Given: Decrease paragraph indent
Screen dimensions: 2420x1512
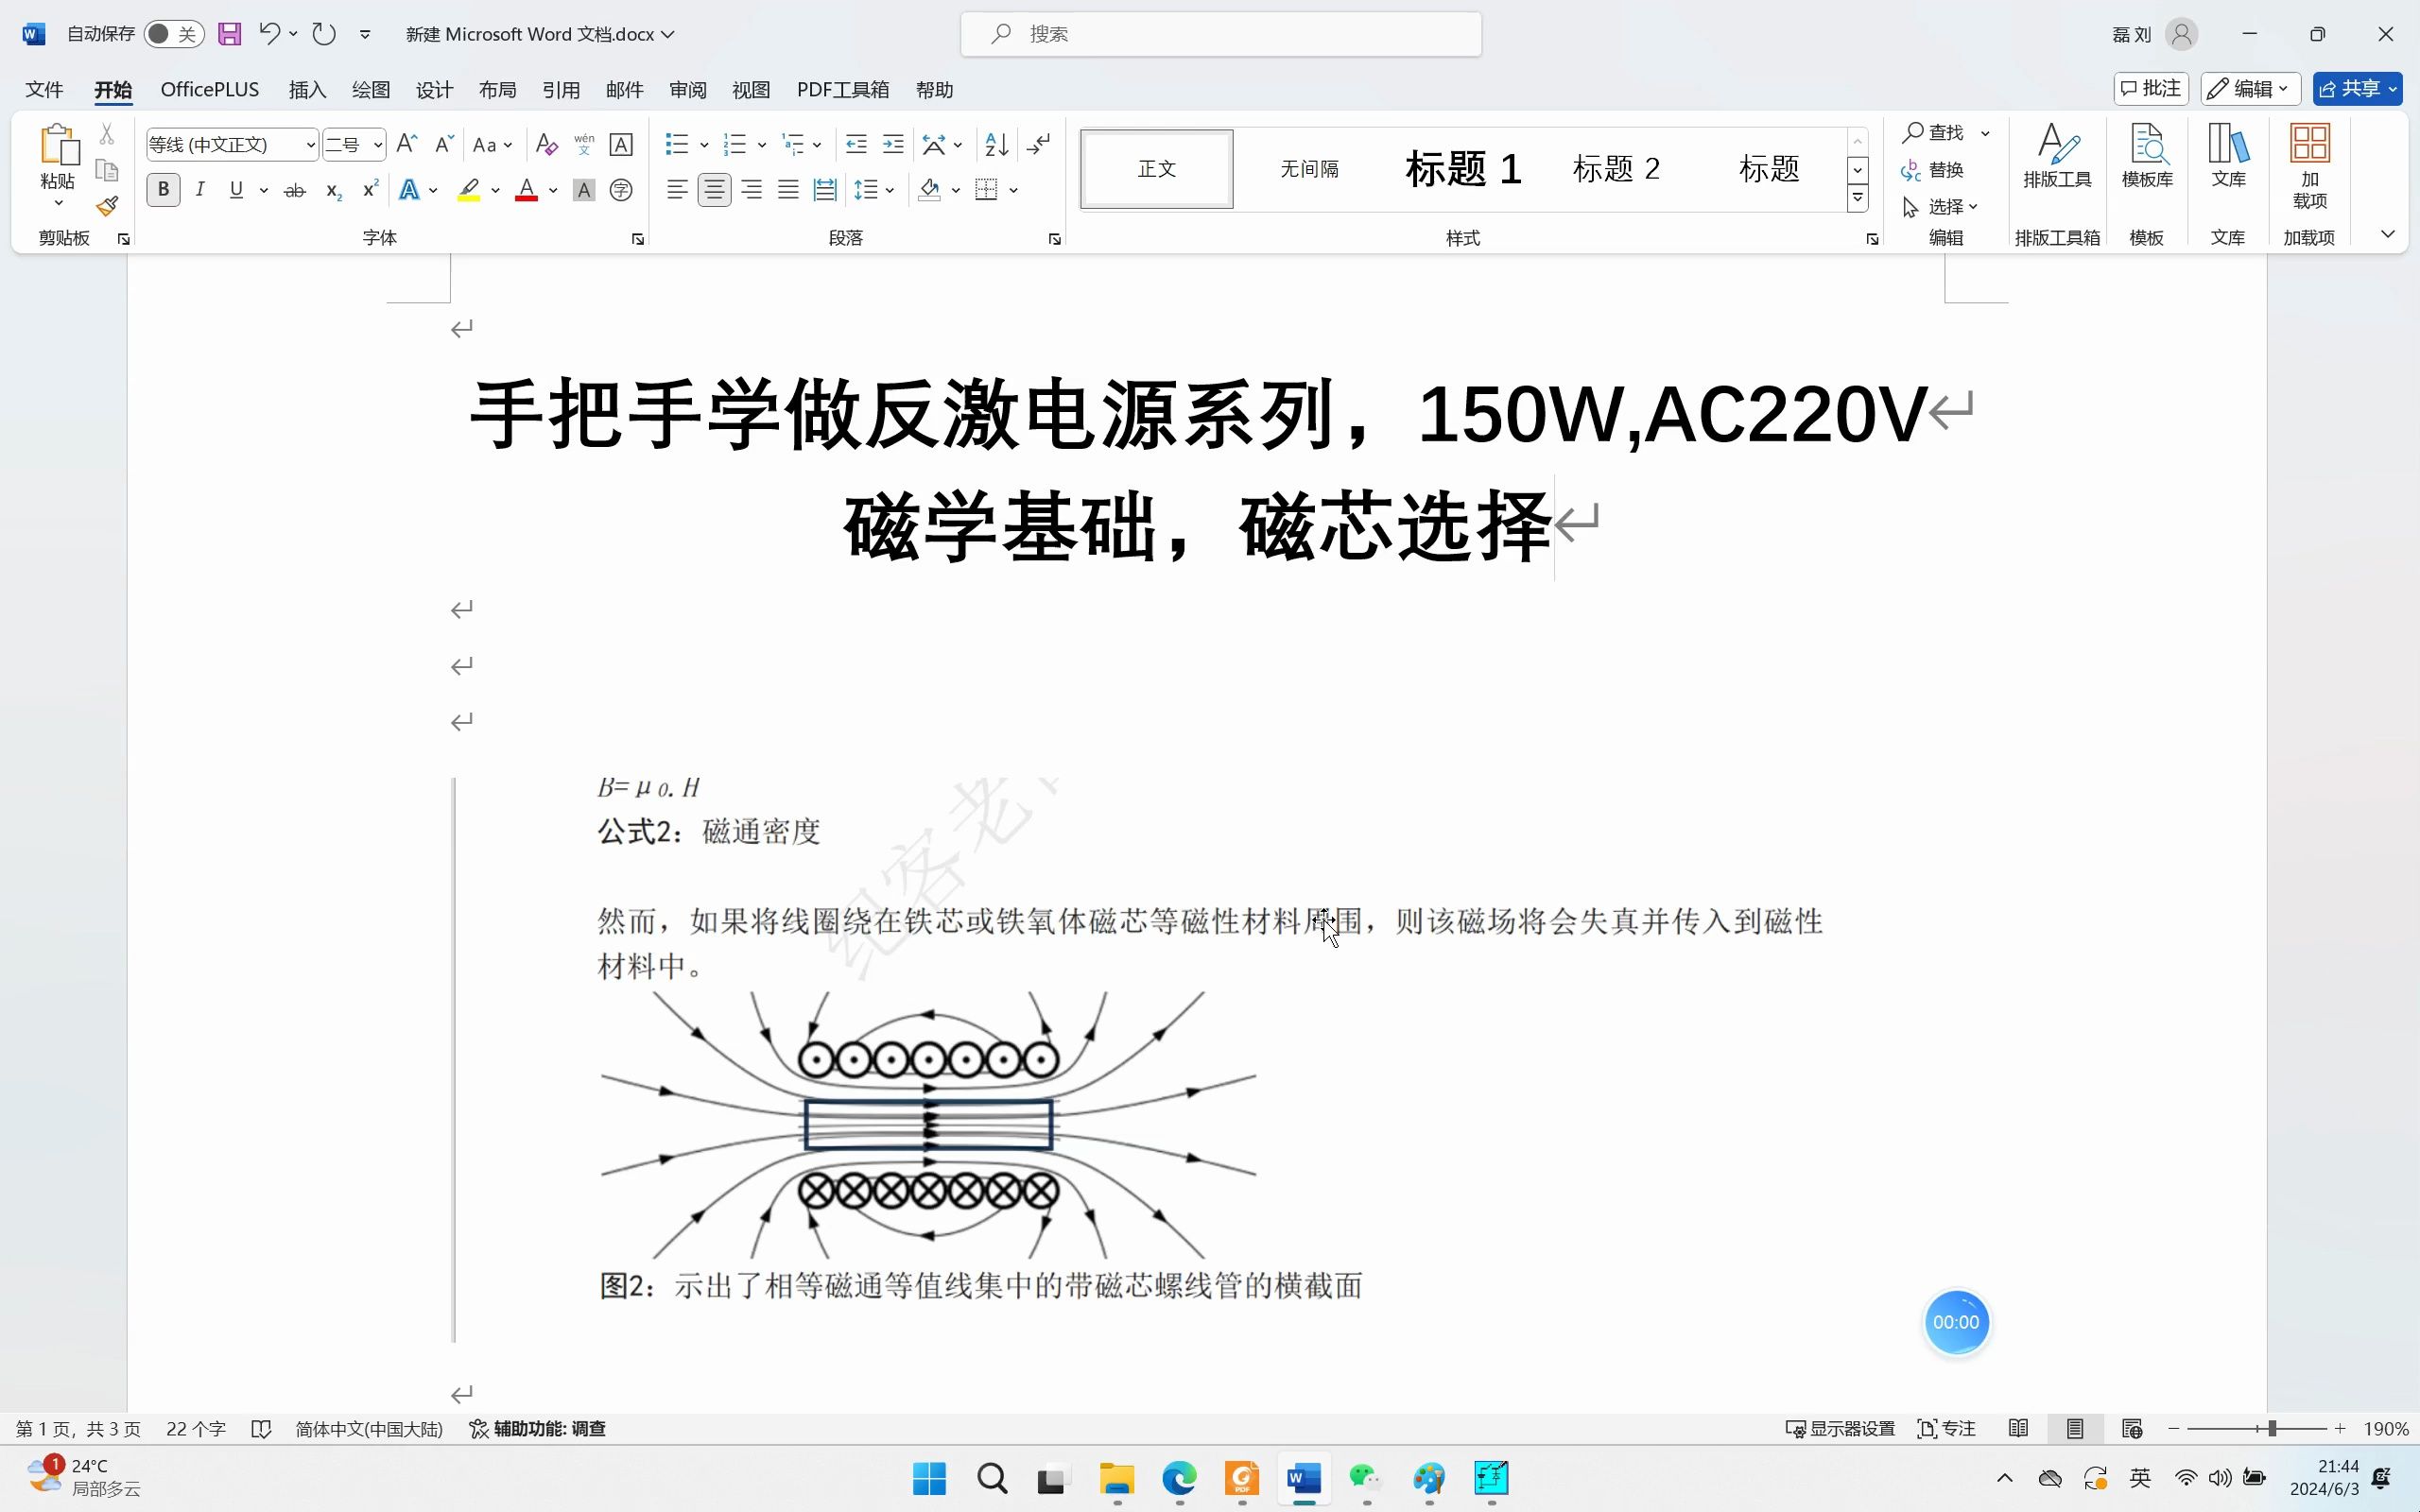Looking at the screenshot, I should (x=856, y=144).
